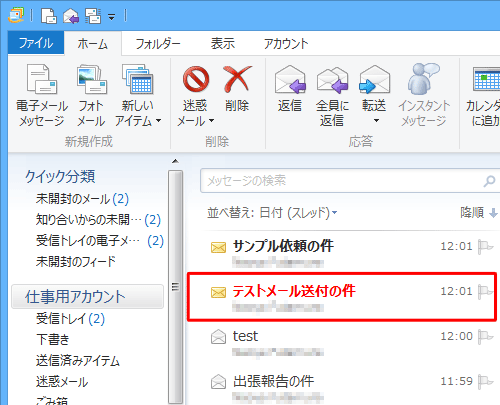The image size is (500, 405).
Task: Open the ファイル menu tab
Action: click(x=36, y=43)
